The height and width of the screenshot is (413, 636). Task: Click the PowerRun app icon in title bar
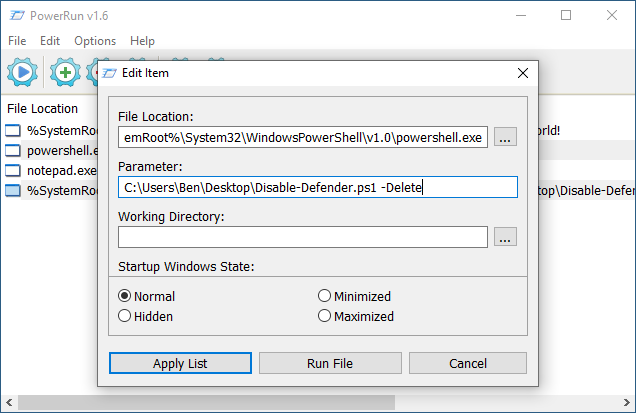click(15, 15)
